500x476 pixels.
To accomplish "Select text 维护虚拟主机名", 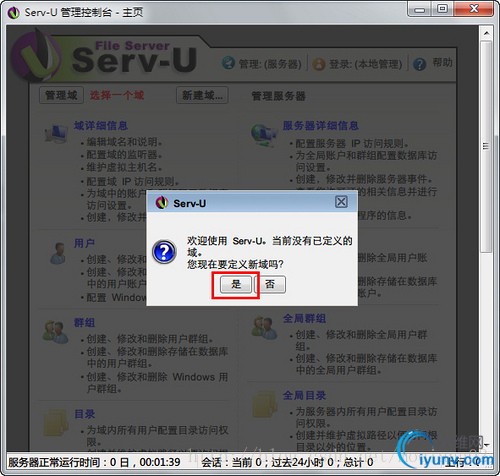I will [122, 167].
